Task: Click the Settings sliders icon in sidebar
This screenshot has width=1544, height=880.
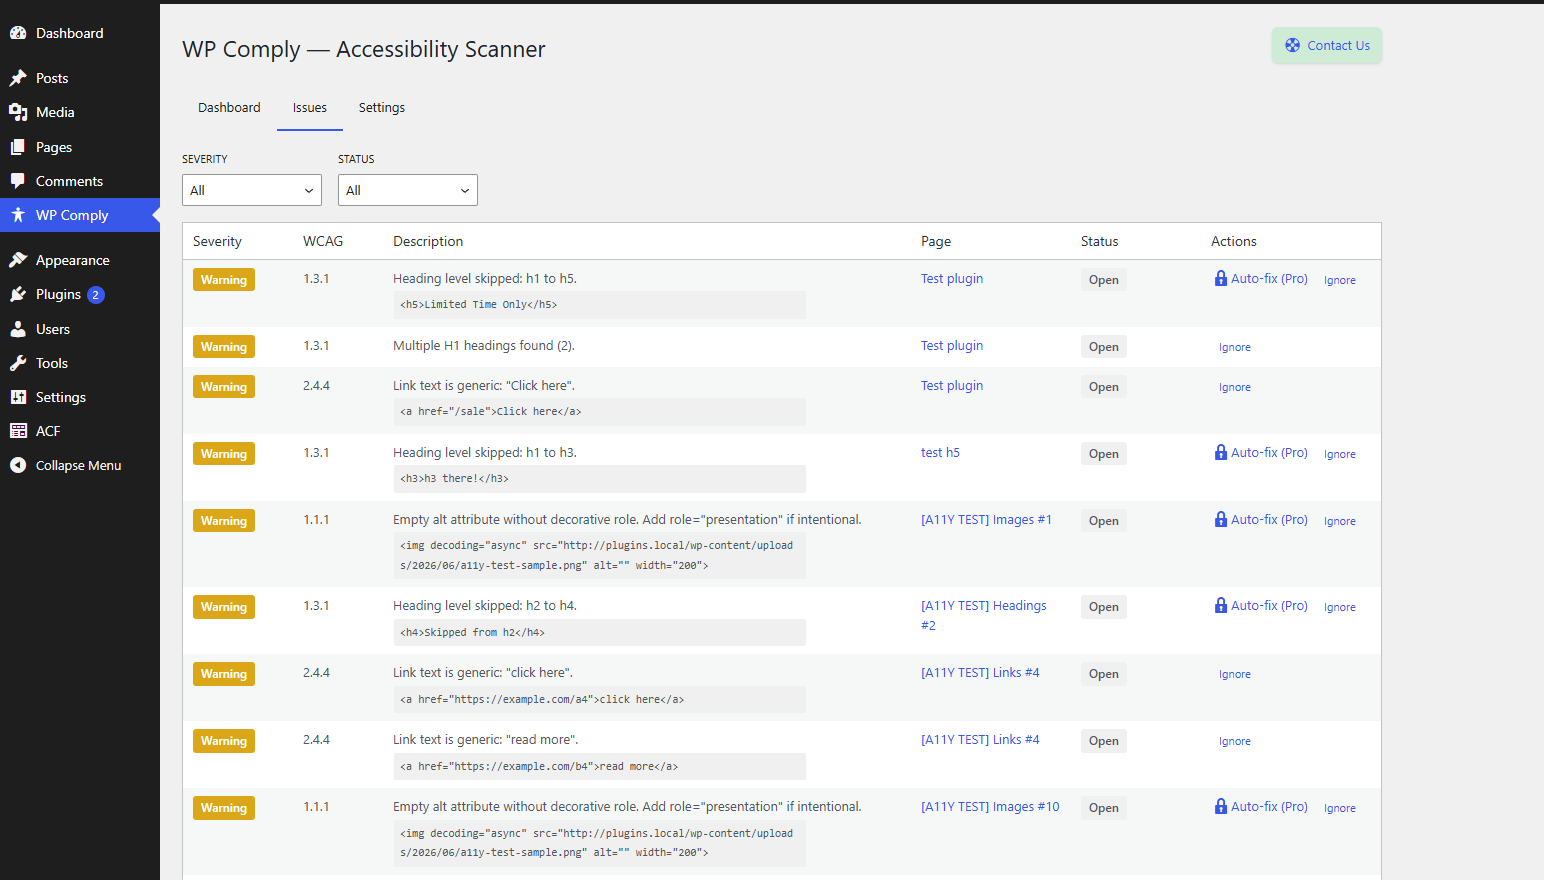Action: [x=18, y=397]
